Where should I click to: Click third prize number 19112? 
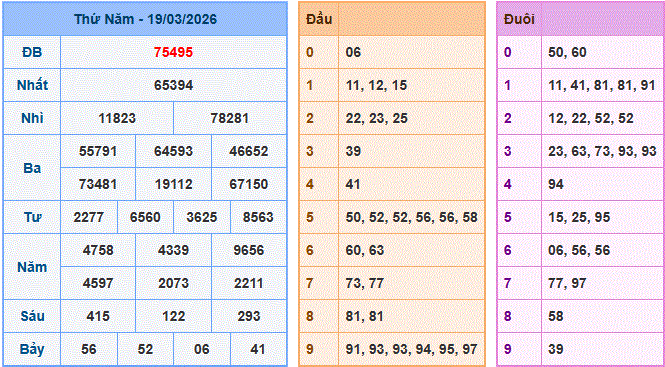point(173,184)
